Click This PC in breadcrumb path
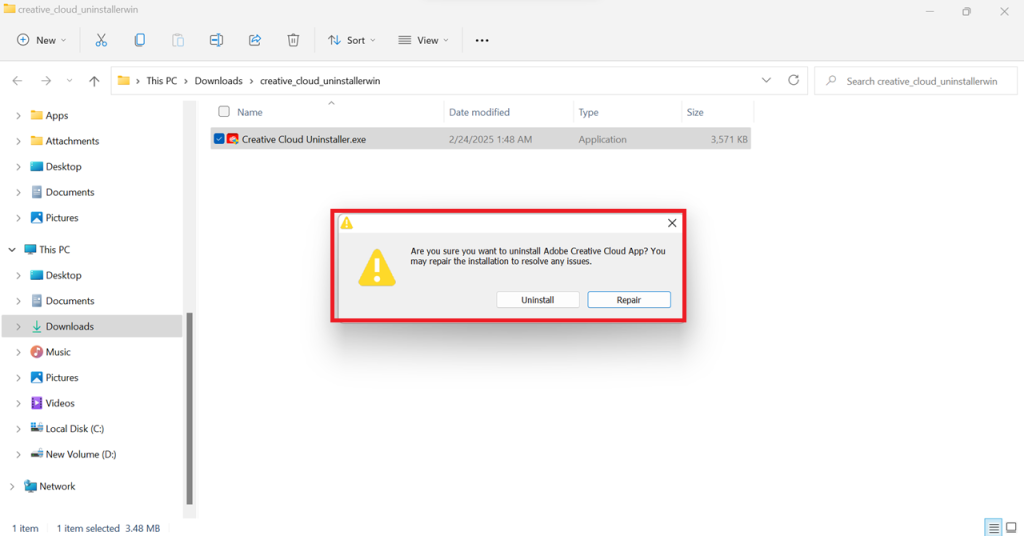This screenshot has height=536, width=1024. pos(161,81)
